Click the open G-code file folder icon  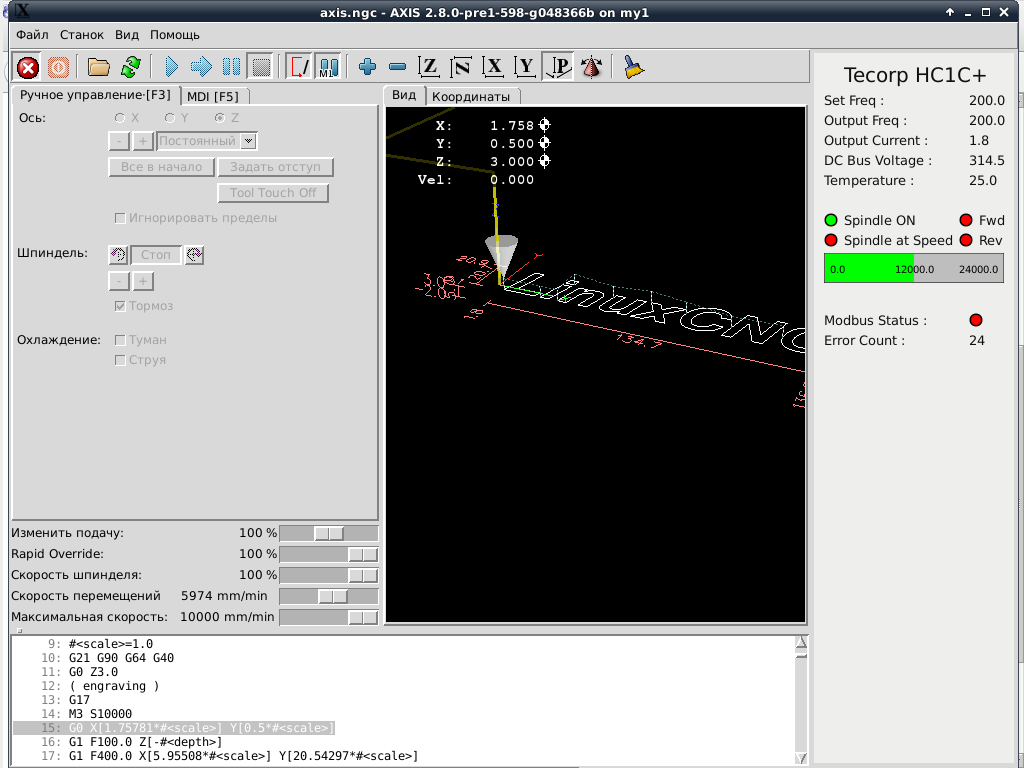click(98, 67)
